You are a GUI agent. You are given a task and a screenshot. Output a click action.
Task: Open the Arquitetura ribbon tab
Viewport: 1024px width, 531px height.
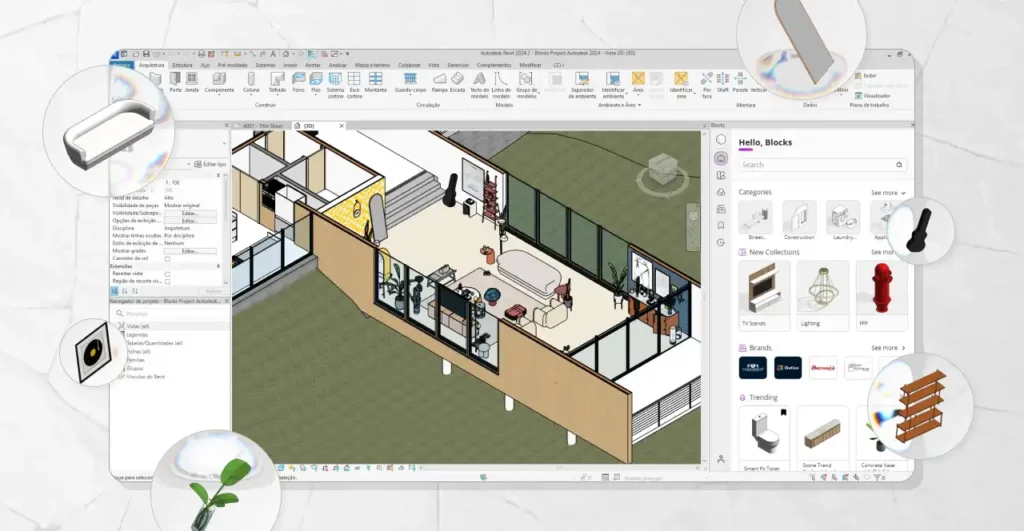click(x=152, y=65)
